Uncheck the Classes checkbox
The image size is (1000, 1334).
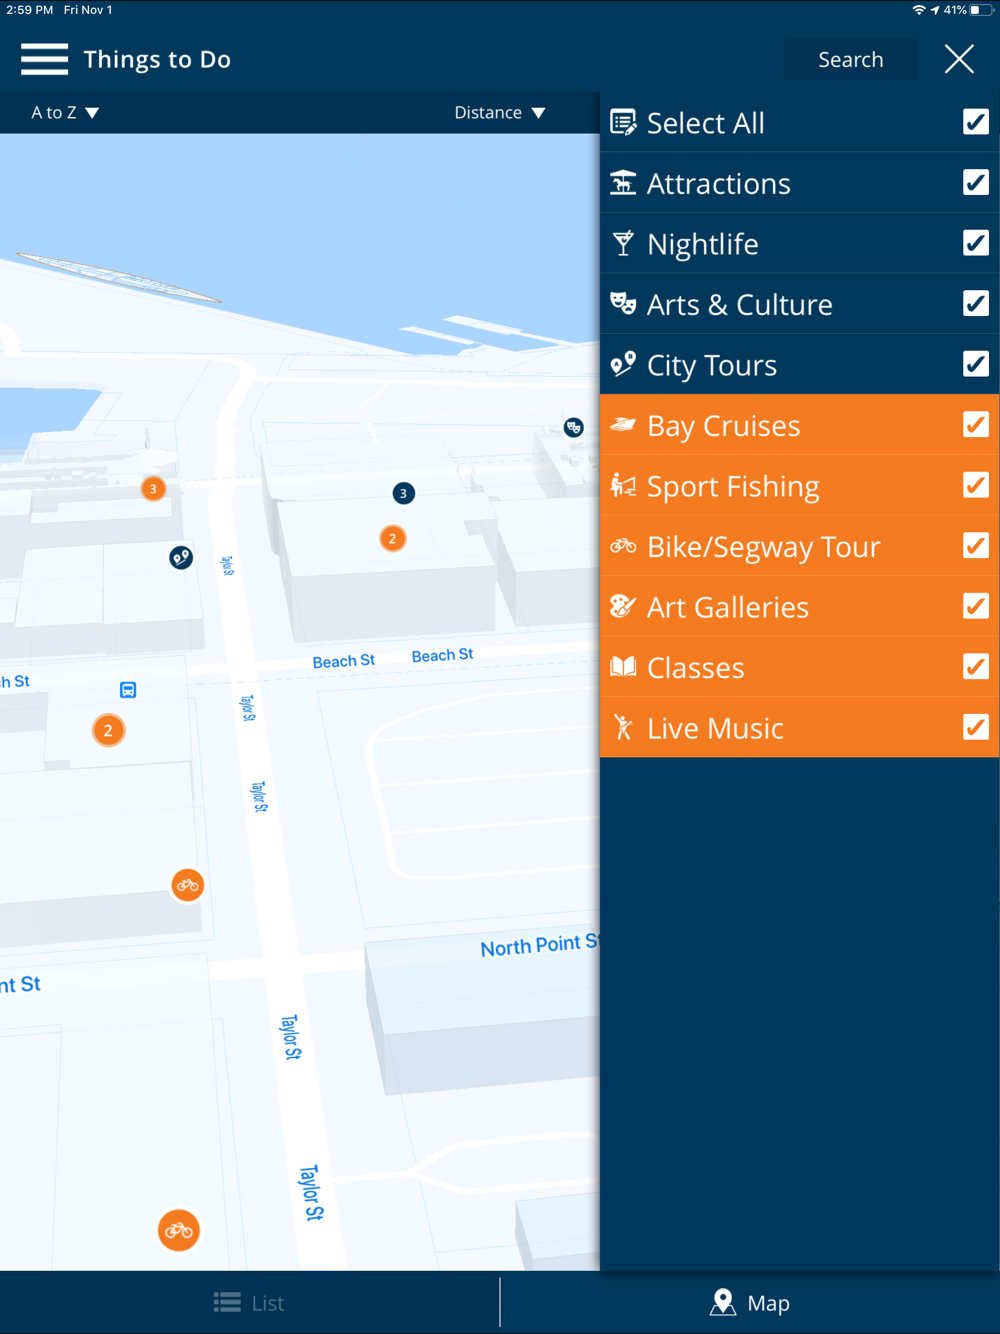[x=976, y=667]
